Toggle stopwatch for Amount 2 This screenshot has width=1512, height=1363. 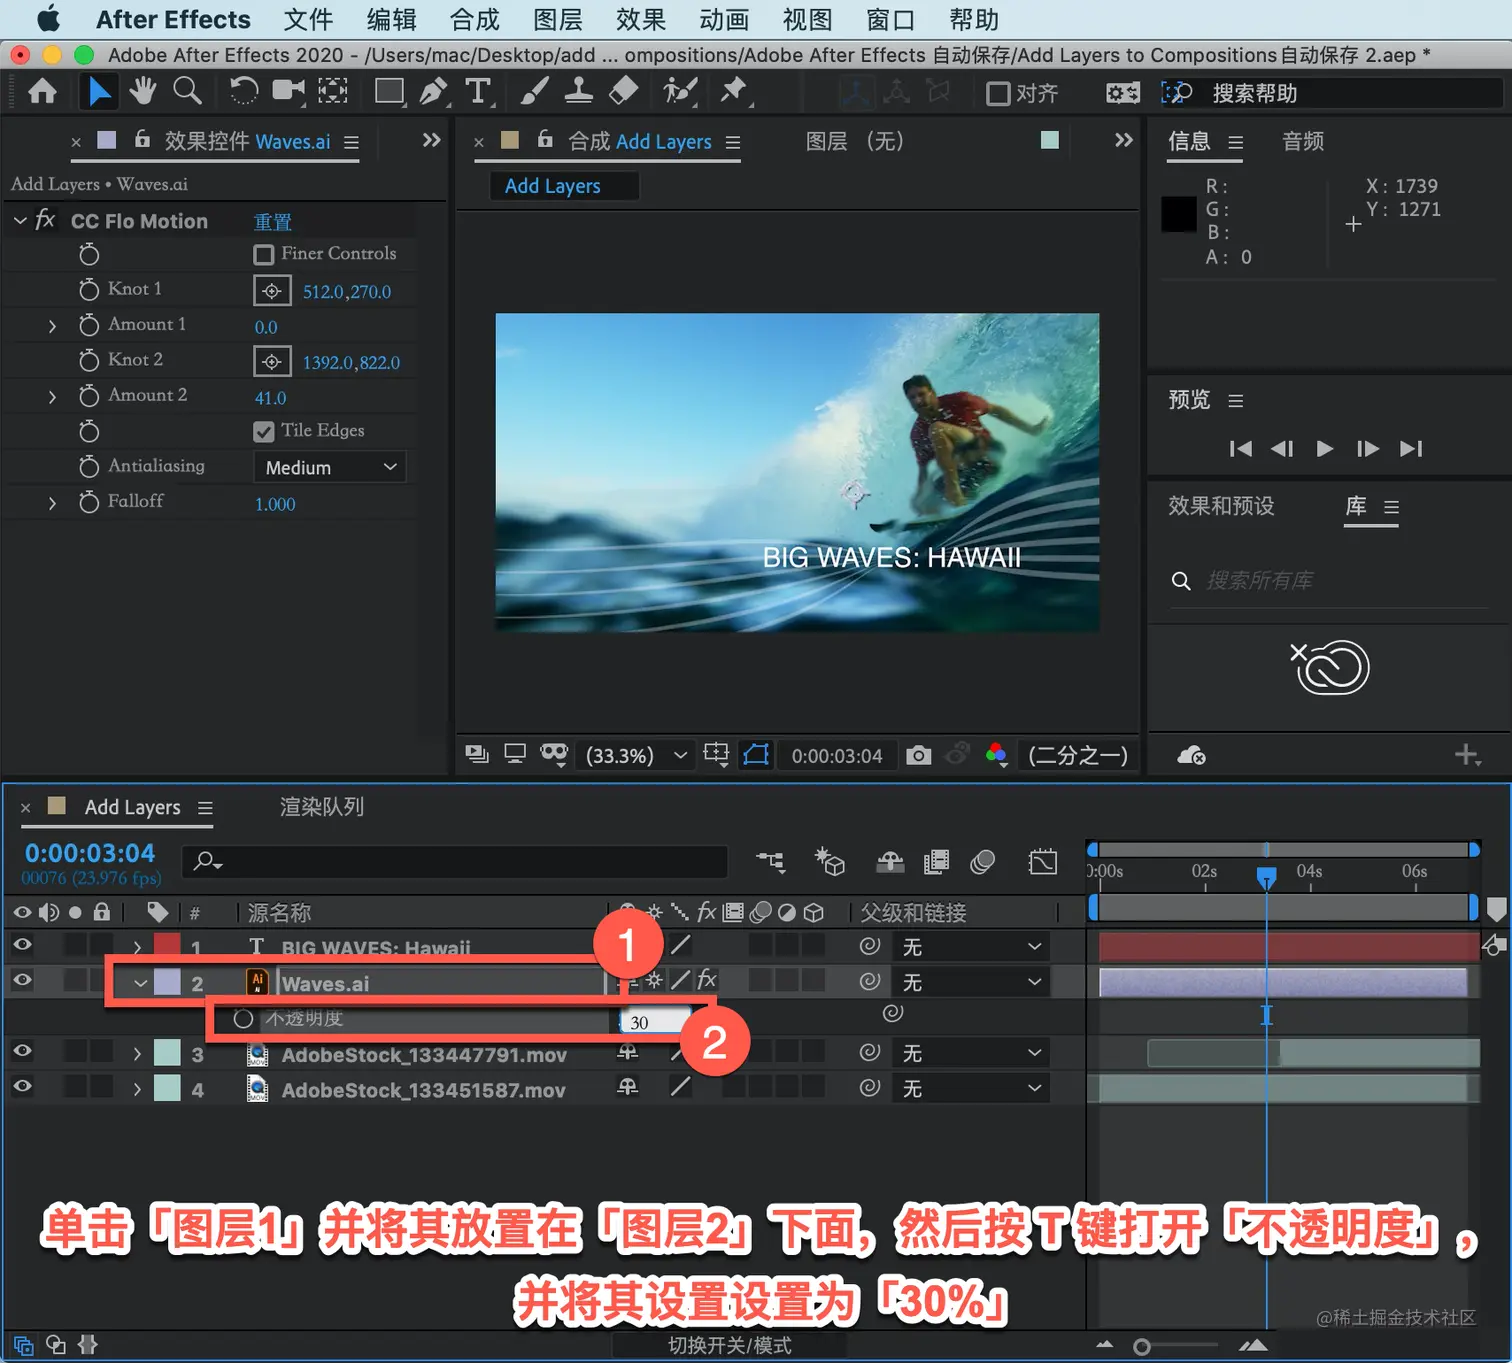89,396
